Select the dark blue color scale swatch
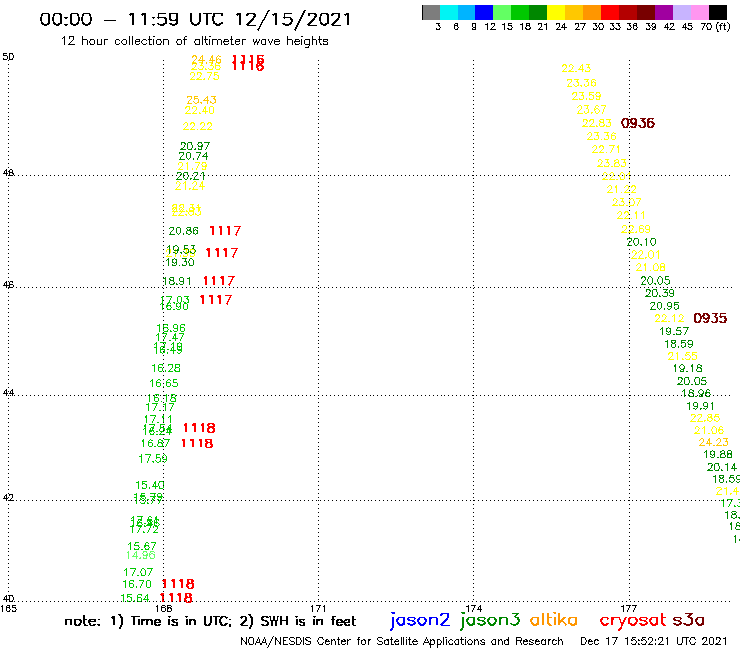 484,12
